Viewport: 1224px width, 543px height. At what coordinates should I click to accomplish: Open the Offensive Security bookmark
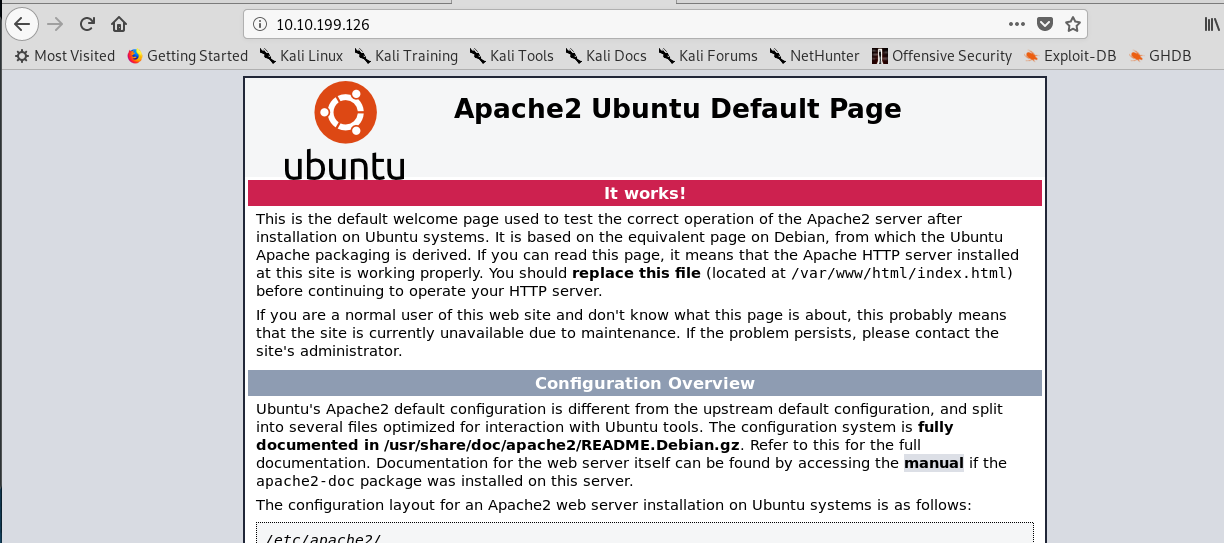[x=941, y=56]
